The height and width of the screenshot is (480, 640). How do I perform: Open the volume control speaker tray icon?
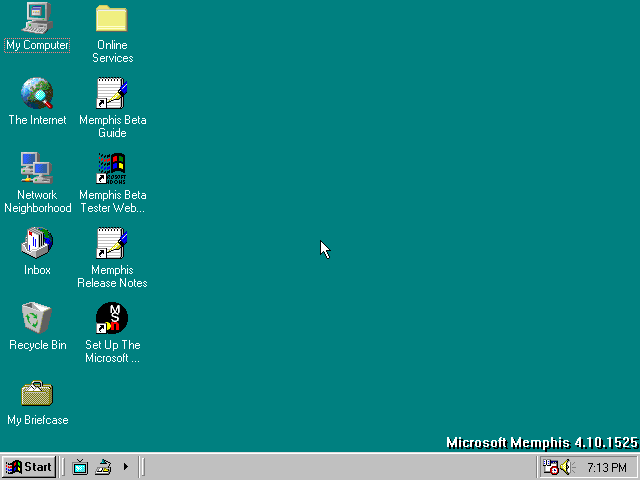(x=567, y=467)
